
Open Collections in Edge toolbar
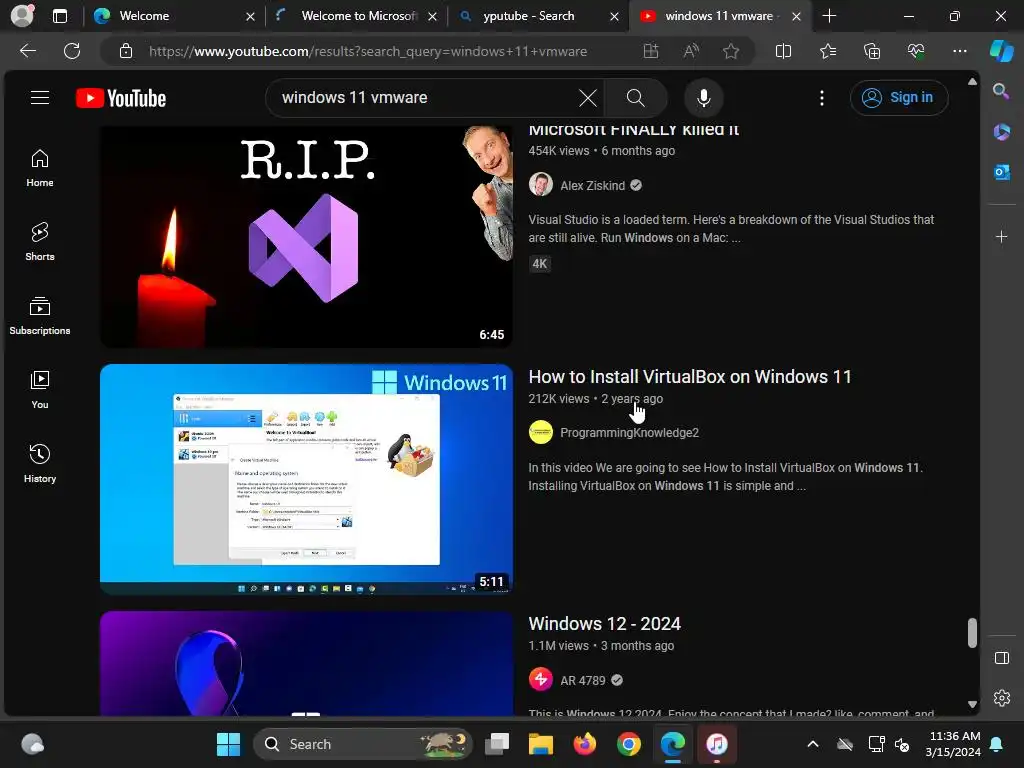pyautogui.click(x=872, y=51)
